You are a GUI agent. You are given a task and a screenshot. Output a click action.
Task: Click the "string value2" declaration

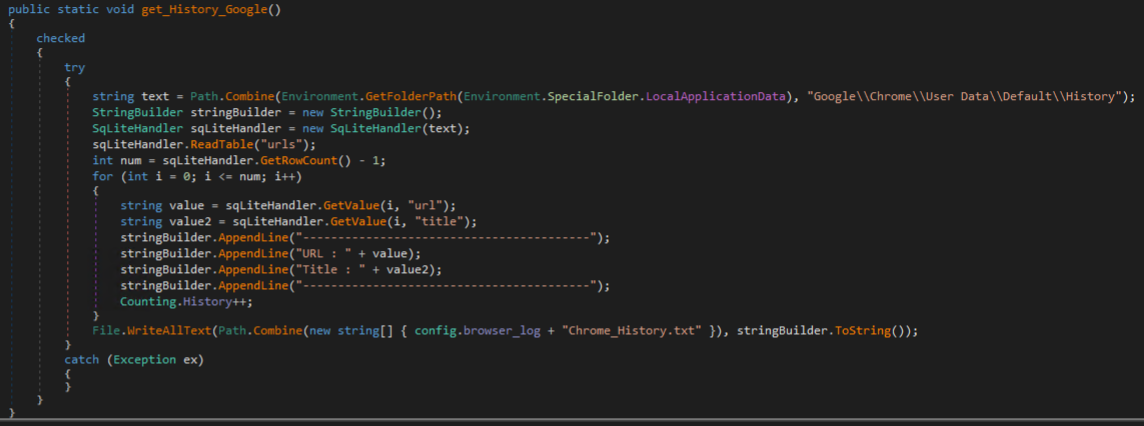point(167,222)
